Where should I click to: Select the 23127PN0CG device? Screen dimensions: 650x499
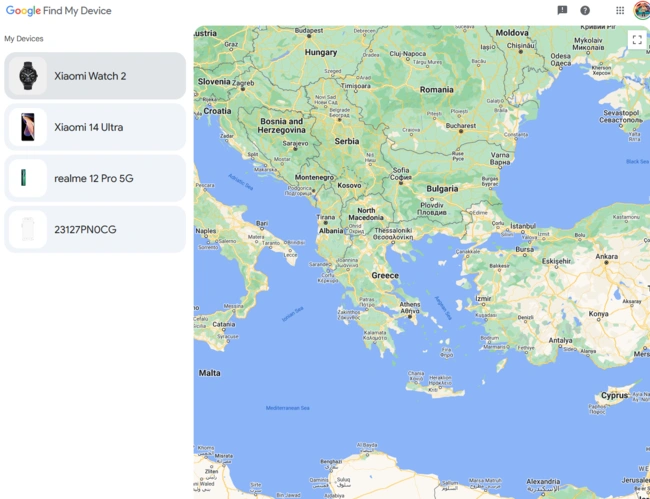[x=95, y=229]
